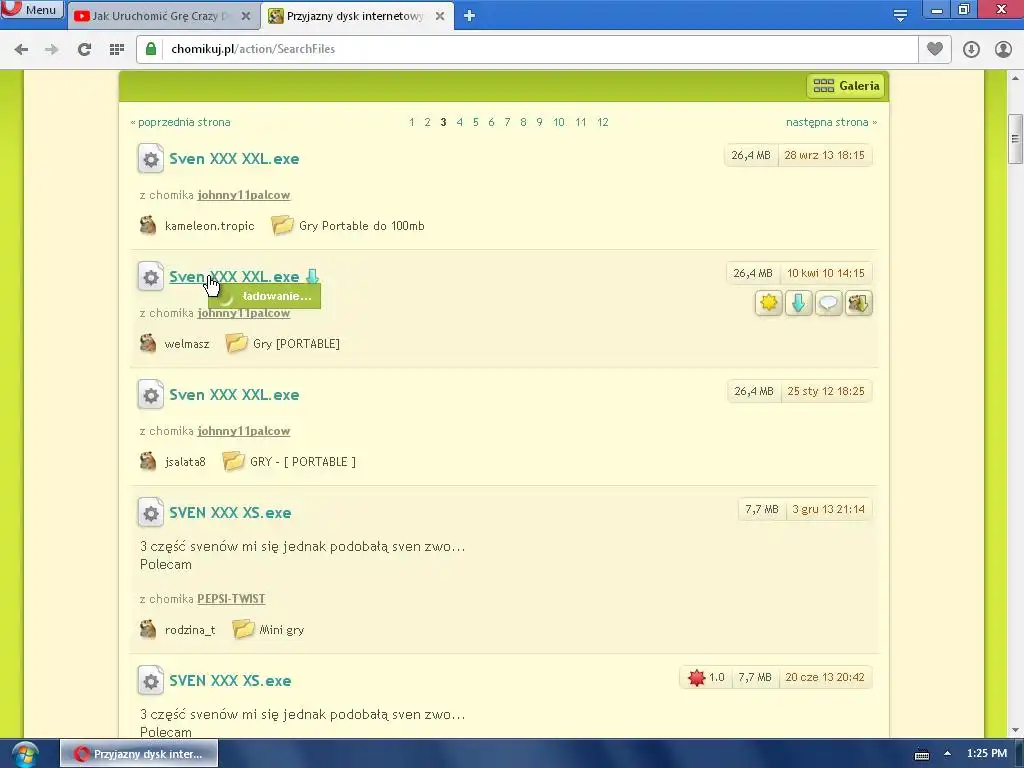This screenshot has width=1024, height=768.
Task: Go to poprzednia strona
Action: (x=180, y=122)
